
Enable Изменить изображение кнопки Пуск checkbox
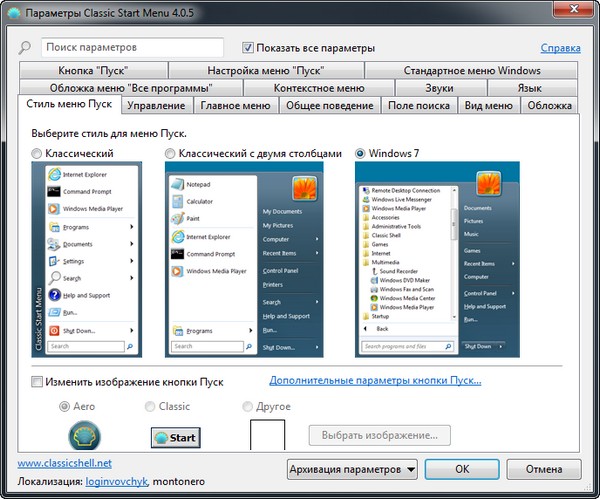pos(37,382)
